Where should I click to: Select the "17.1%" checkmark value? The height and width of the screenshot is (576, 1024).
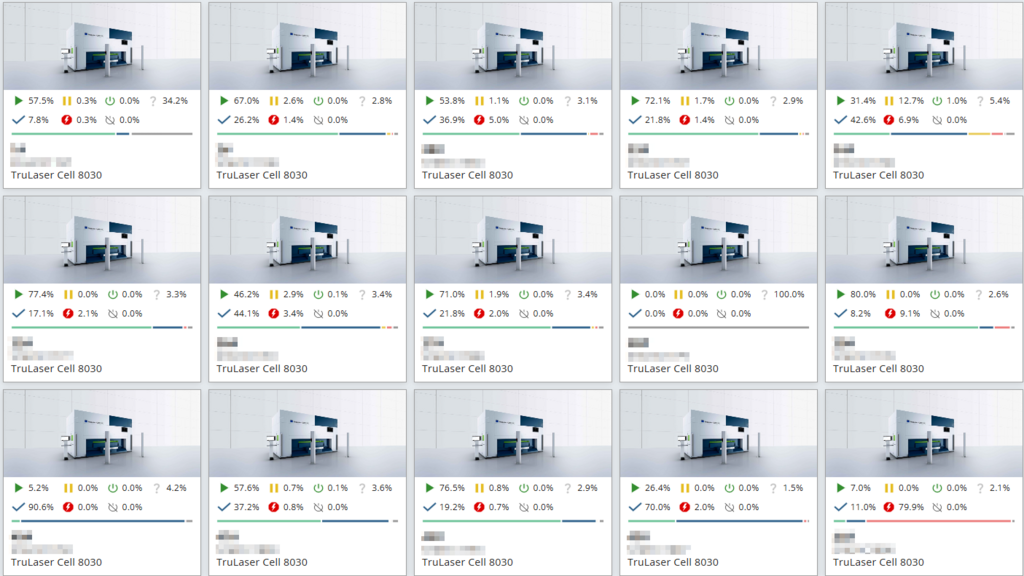pyautogui.click(x=40, y=313)
